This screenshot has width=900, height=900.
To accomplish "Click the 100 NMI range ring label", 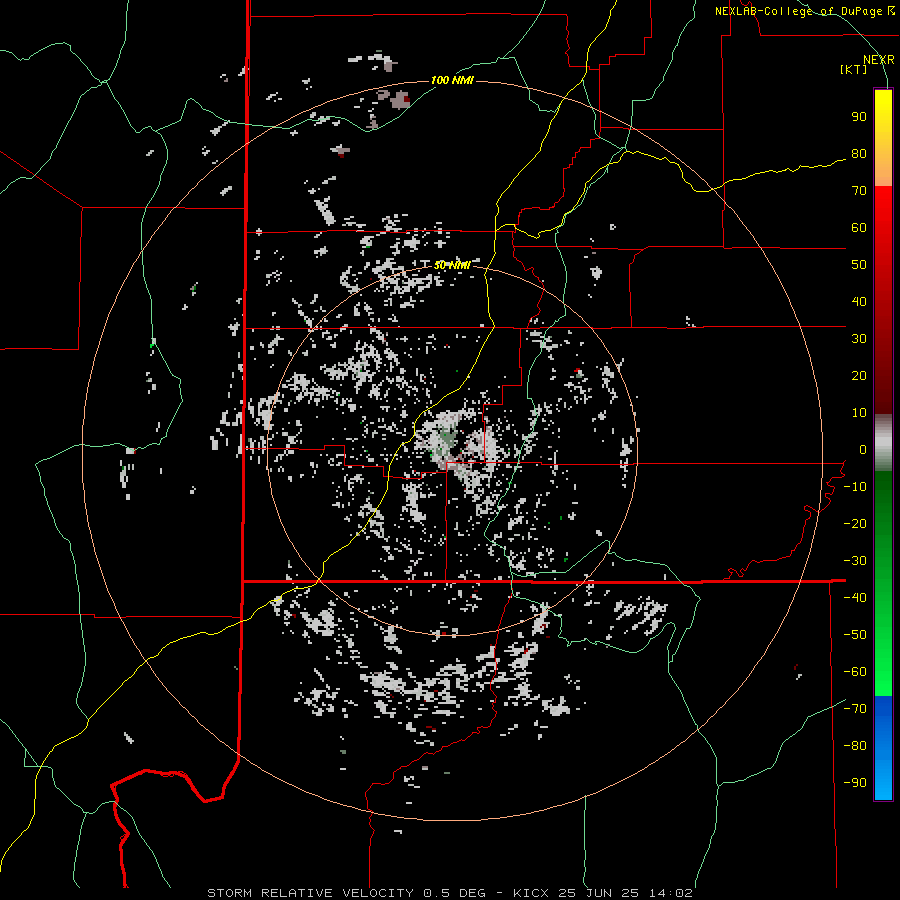I will (452, 80).
